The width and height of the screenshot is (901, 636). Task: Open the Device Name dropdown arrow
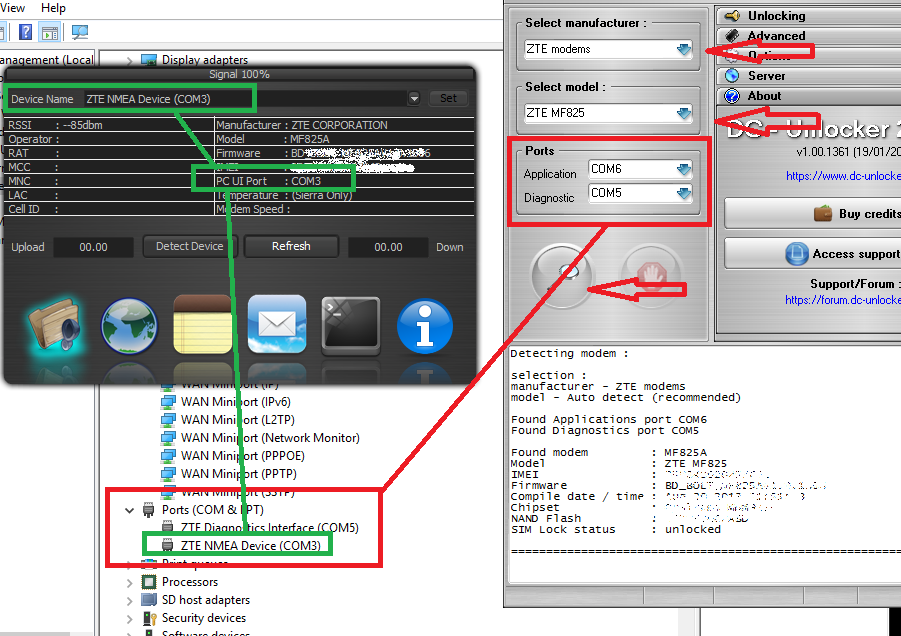[414, 98]
